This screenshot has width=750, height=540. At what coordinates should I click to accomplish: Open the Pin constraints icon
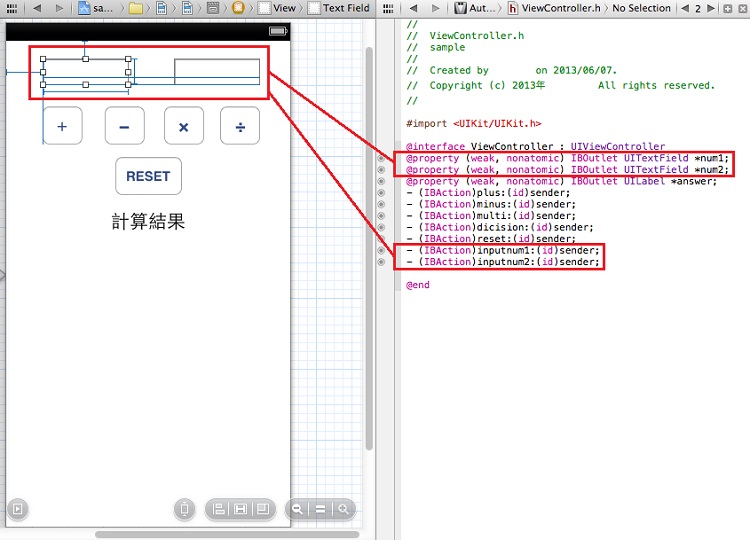point(240,509)
